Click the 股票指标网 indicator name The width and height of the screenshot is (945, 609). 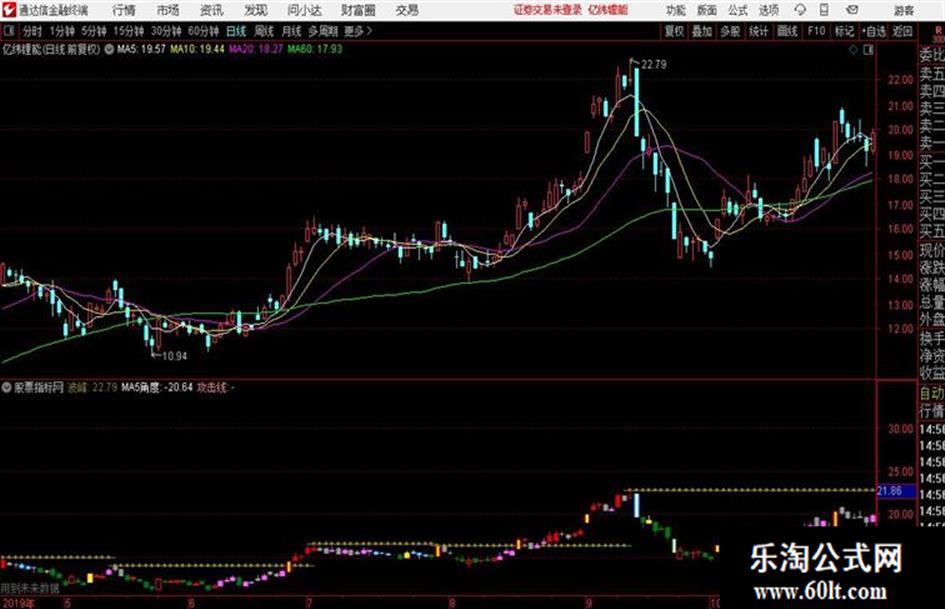coord(39,387)
